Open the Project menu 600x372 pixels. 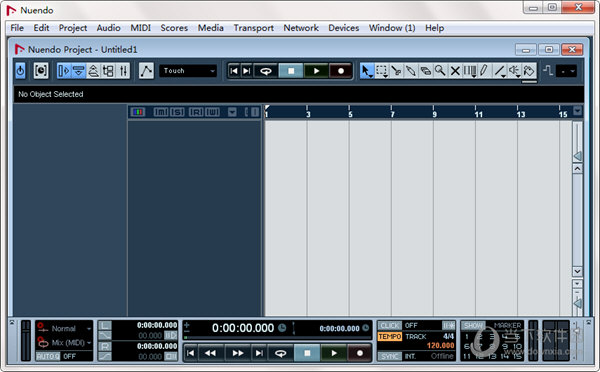point(73,28)
